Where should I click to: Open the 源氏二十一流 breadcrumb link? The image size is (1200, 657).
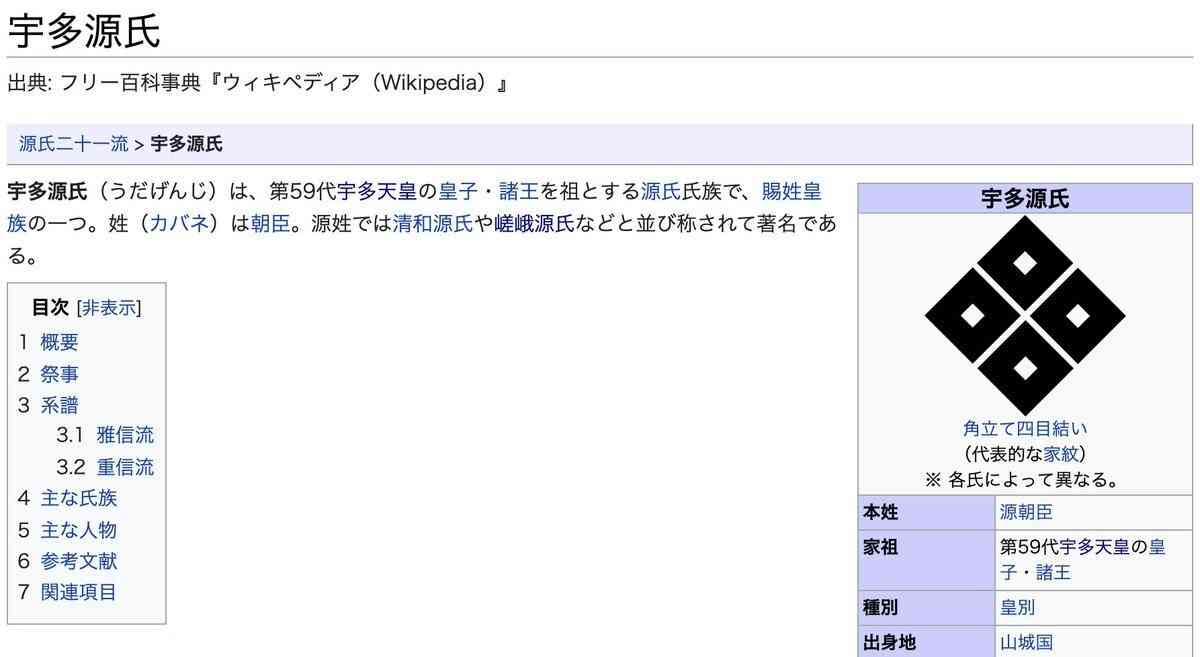point(74,144)
